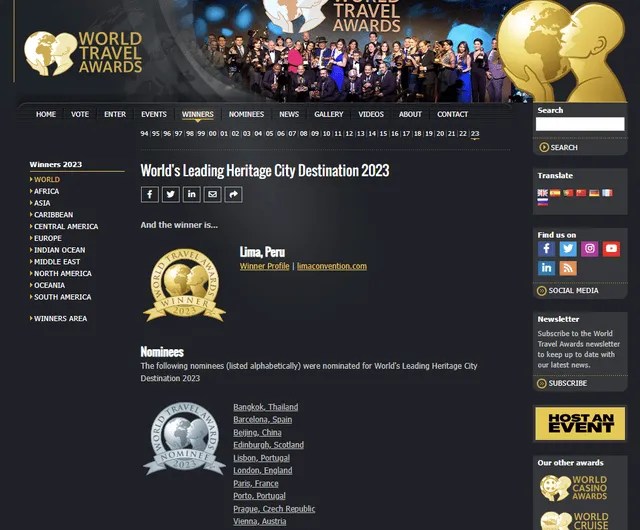
Task: Select year 22 in the year bar
Action: [x=463, y=134]
